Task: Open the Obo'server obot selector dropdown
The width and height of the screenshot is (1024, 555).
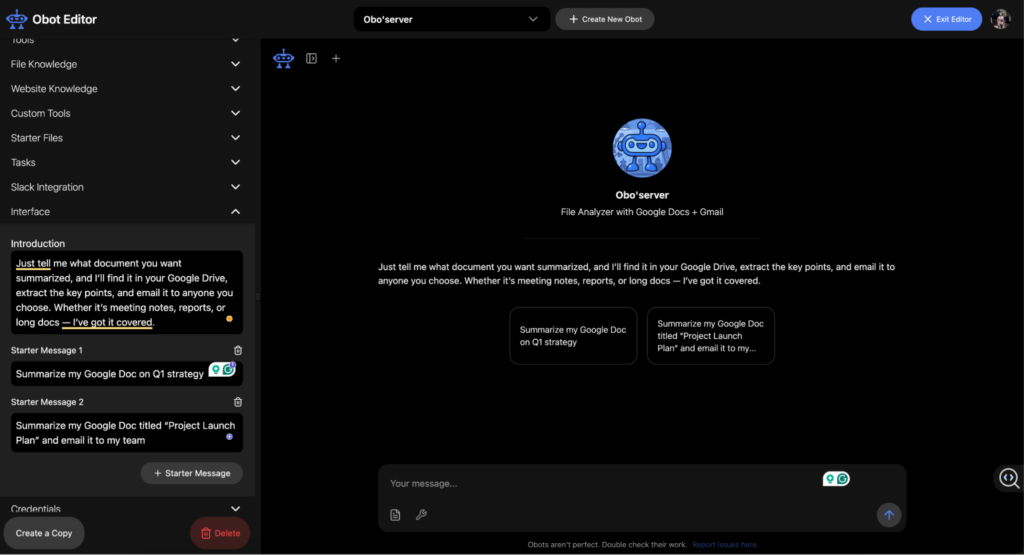Action: tap(451, 20)
